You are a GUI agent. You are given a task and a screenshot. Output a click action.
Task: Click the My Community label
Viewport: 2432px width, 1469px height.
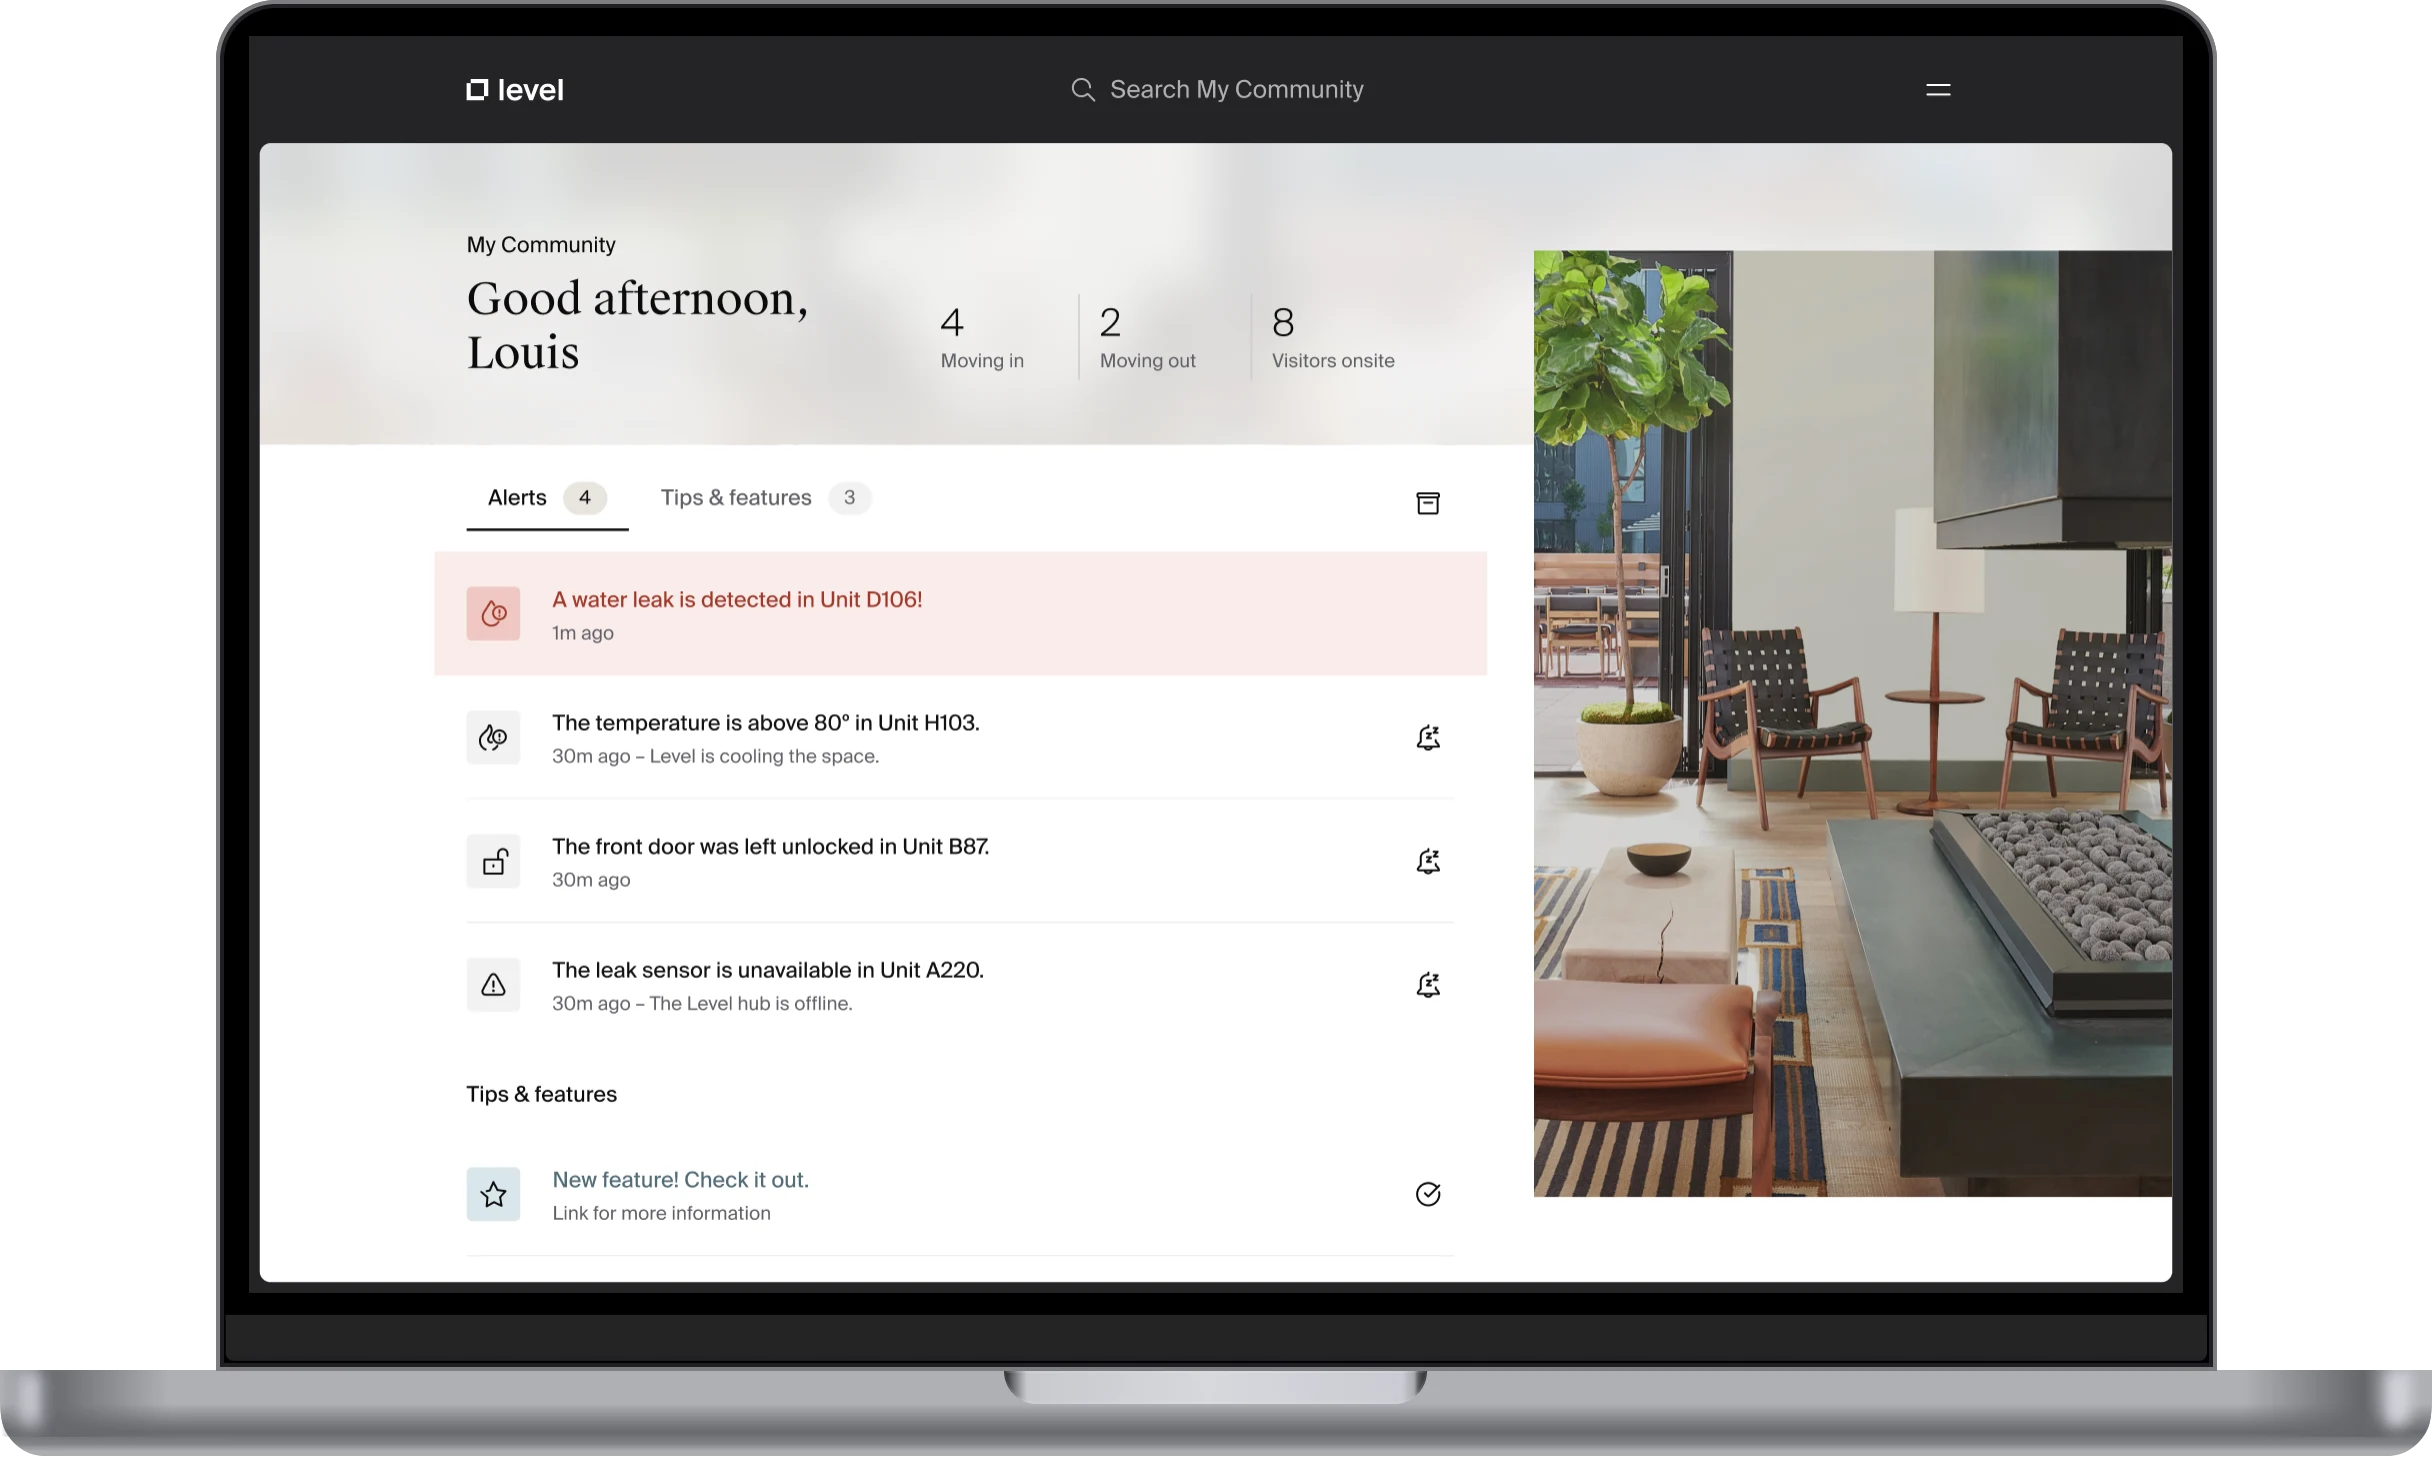coord(541,245)
